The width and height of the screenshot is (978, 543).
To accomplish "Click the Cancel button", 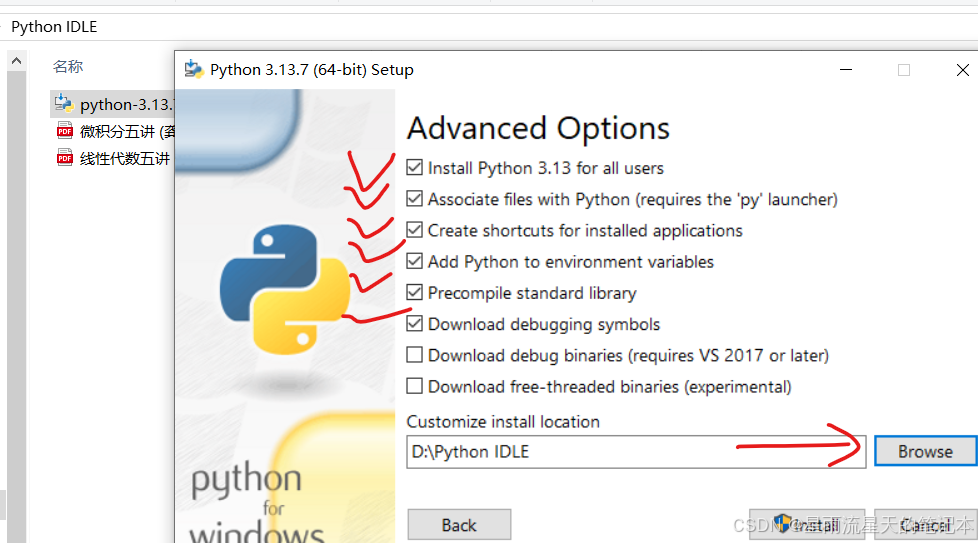I will coord(926,525).
